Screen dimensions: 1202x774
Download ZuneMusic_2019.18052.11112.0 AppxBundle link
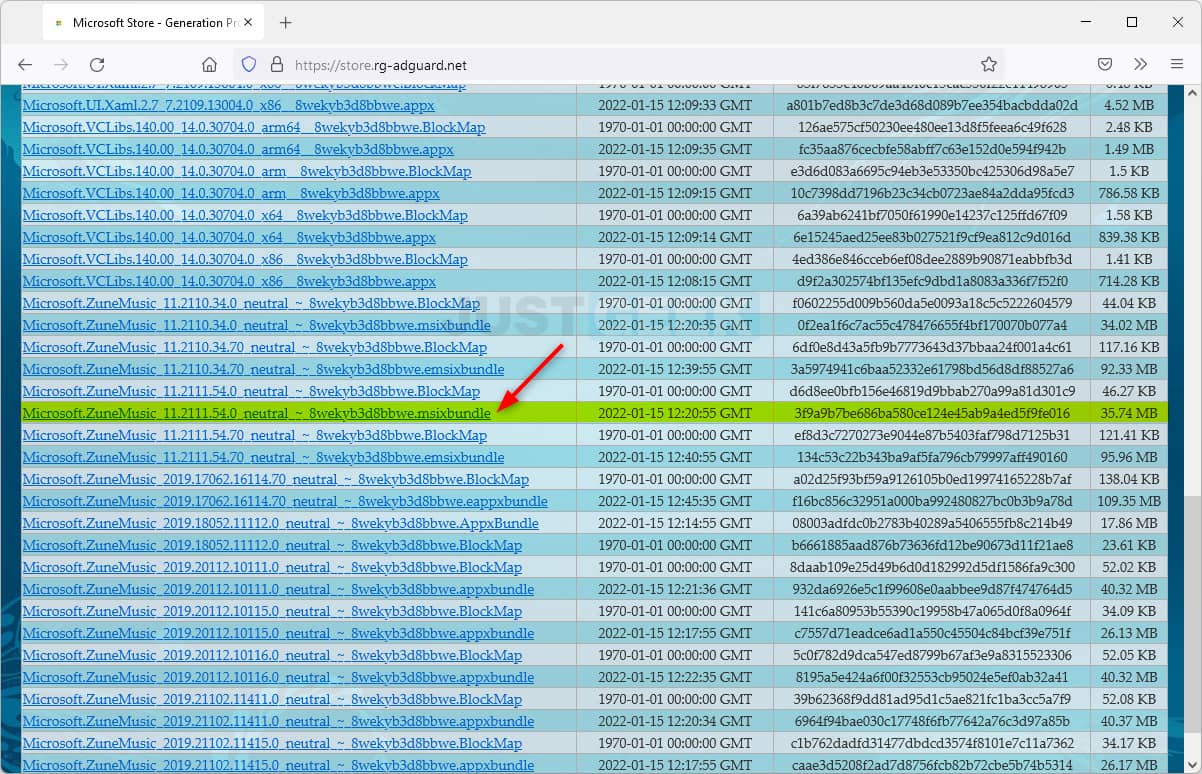tap(281, 523)
